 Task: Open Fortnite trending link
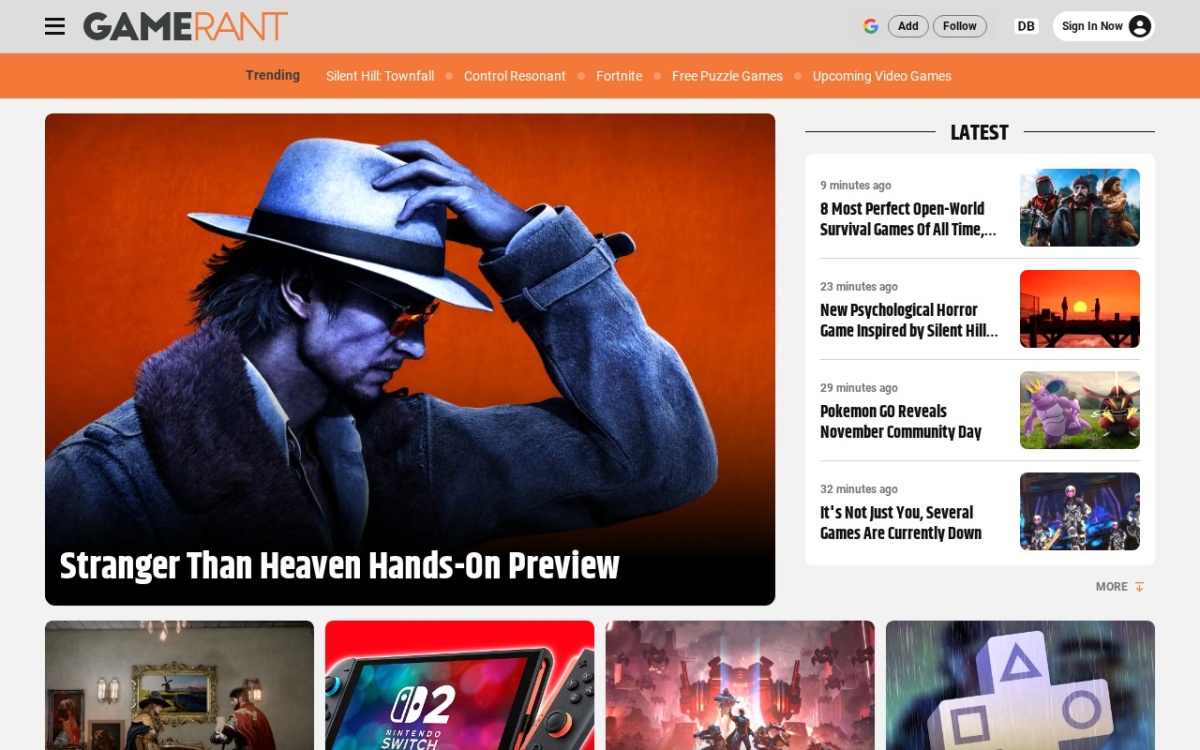tap(619, 76)
